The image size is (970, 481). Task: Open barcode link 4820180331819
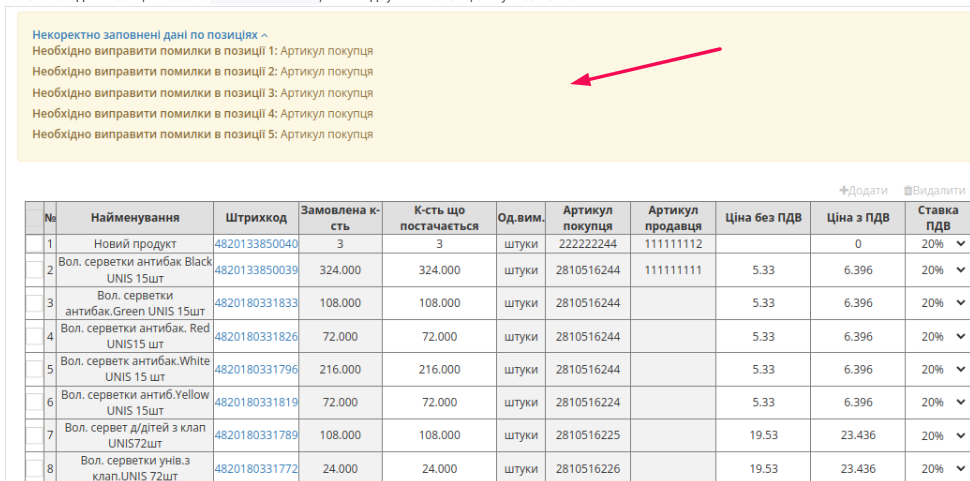click(256, 402)
